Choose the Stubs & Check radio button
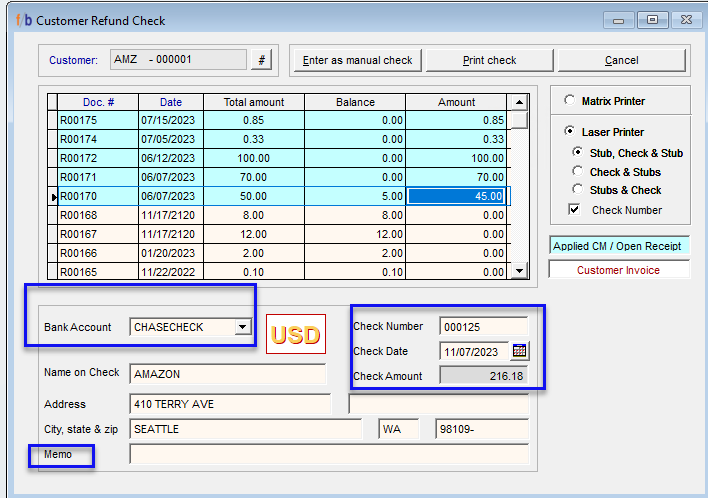 tap(577, 190)
